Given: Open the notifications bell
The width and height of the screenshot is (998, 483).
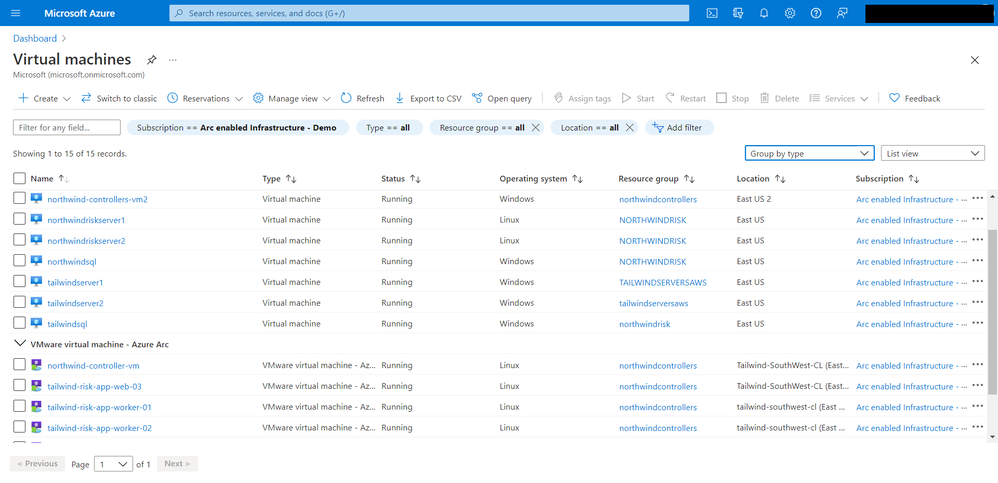Looking at the screenshot, I should [764, 13].
